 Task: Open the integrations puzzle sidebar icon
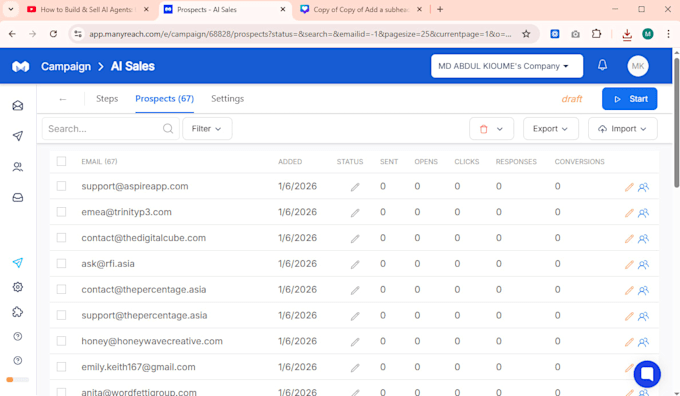[18, 311]
